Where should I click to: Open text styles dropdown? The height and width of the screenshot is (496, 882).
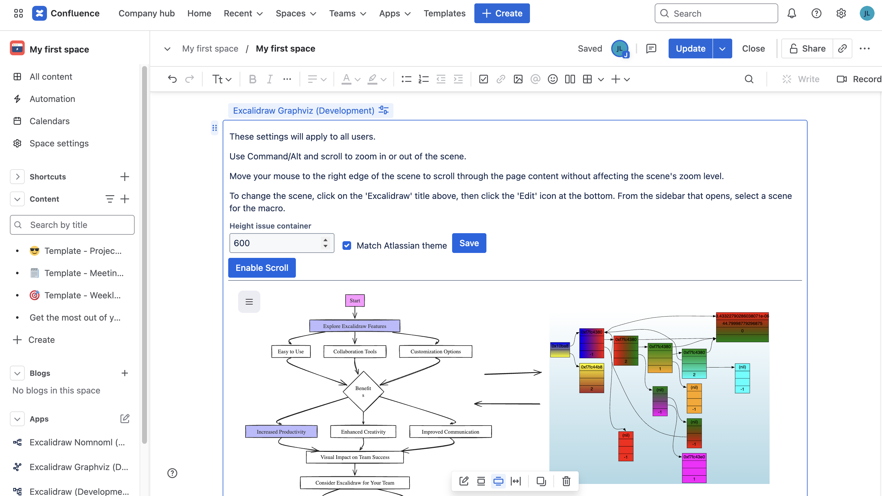[222, 79]
